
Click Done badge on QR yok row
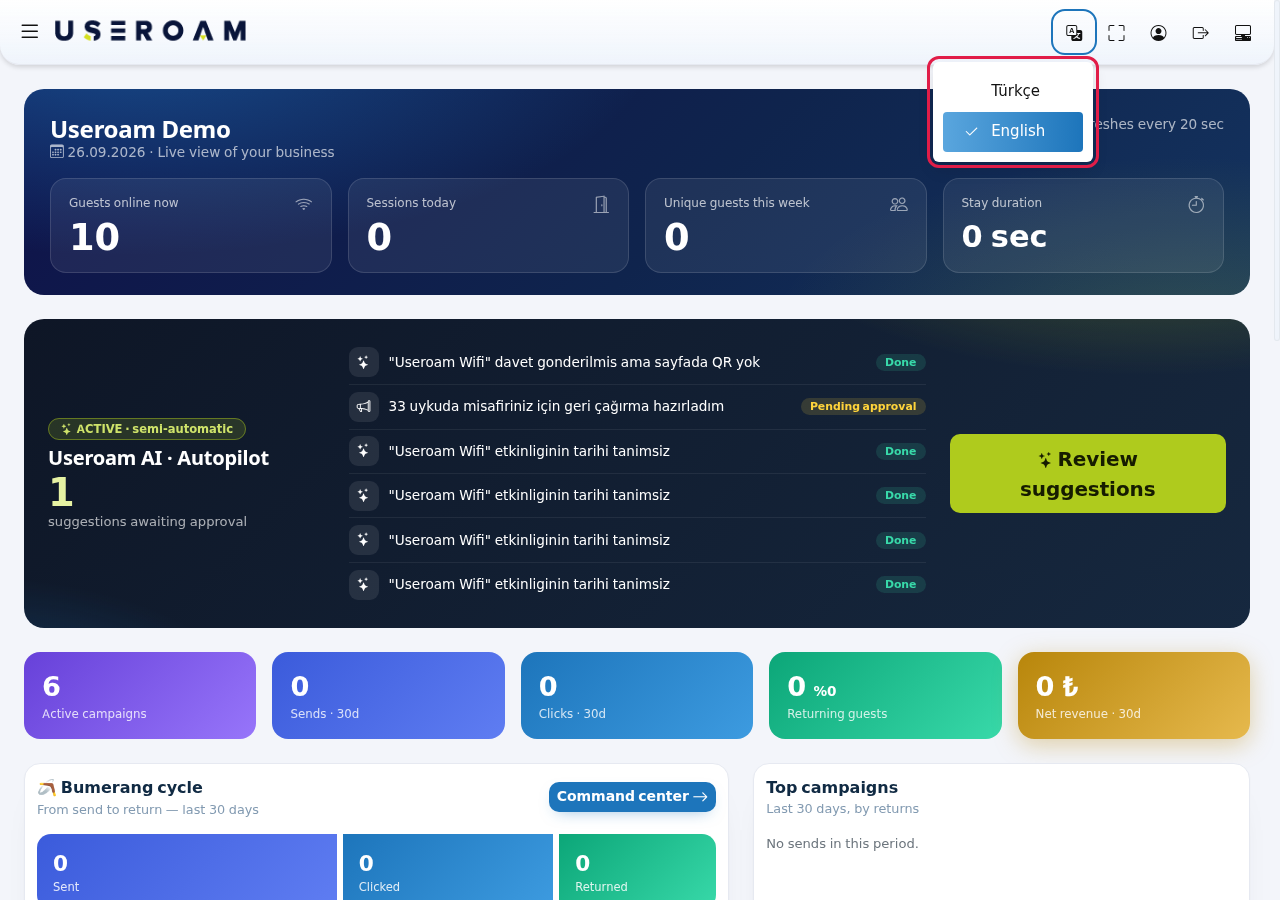coord(901,363)
